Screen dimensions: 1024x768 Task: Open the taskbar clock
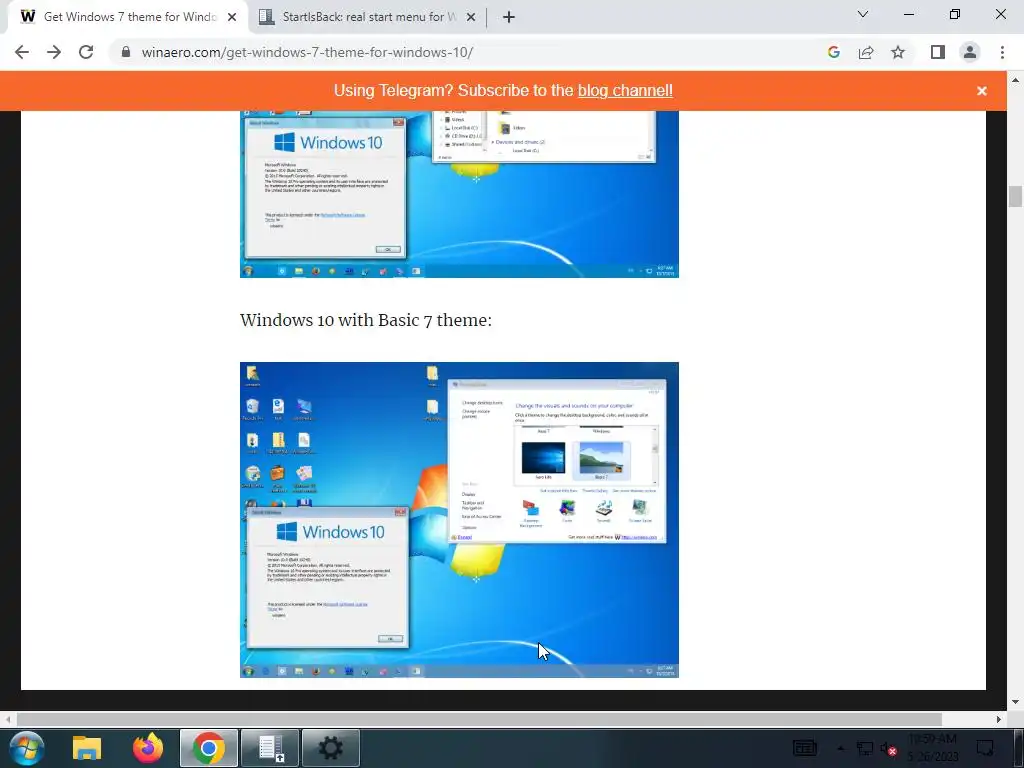(x=933, y=748)
